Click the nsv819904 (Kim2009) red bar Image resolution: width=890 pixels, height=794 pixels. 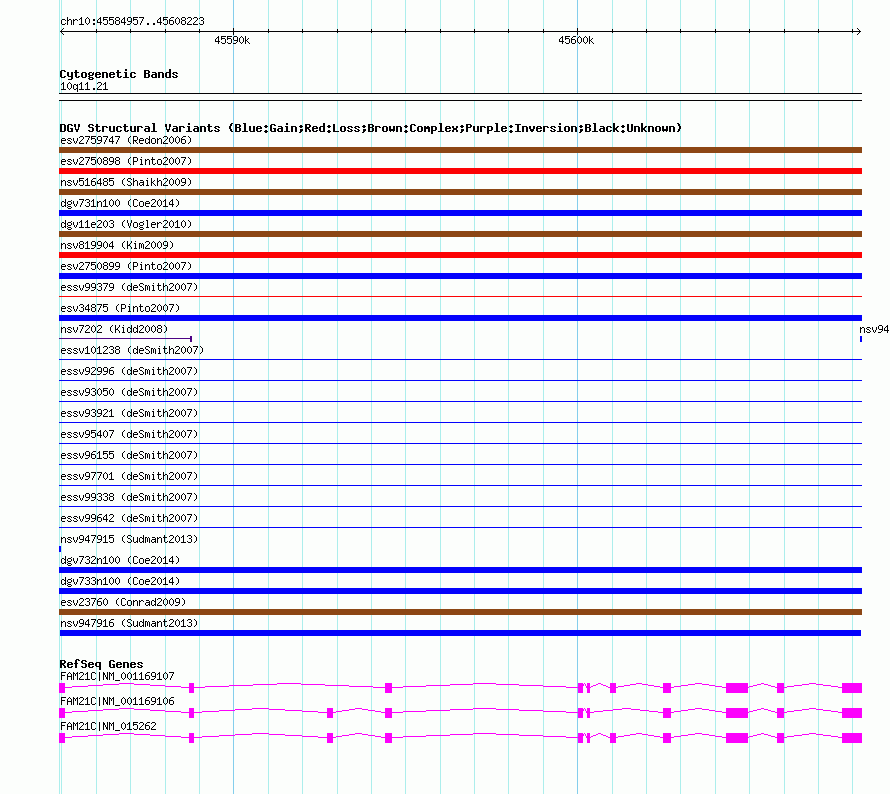tap(460, 255)
